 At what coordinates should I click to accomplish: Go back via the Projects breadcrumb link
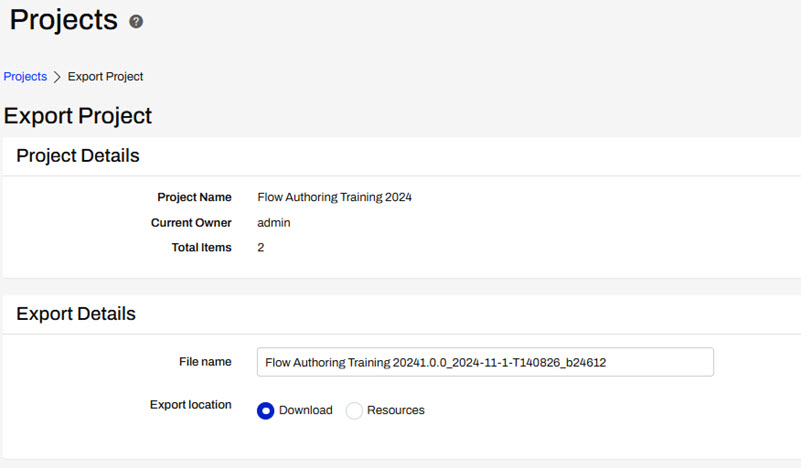tap(25, 77)
